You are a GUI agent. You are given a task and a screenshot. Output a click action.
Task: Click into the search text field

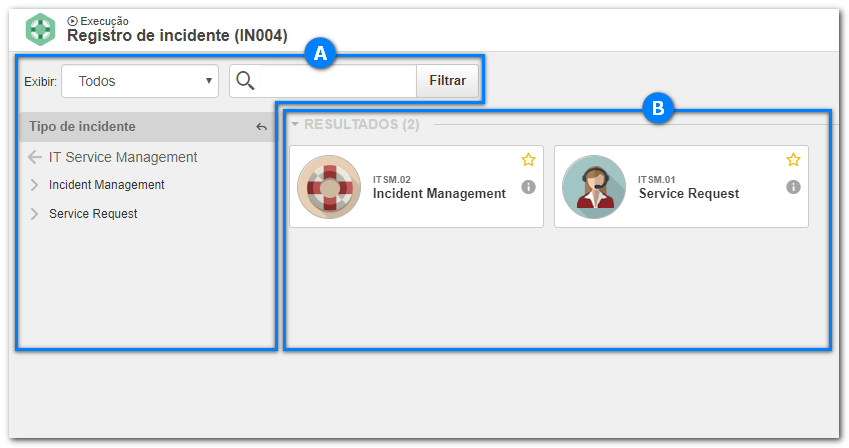coord(338,81)
